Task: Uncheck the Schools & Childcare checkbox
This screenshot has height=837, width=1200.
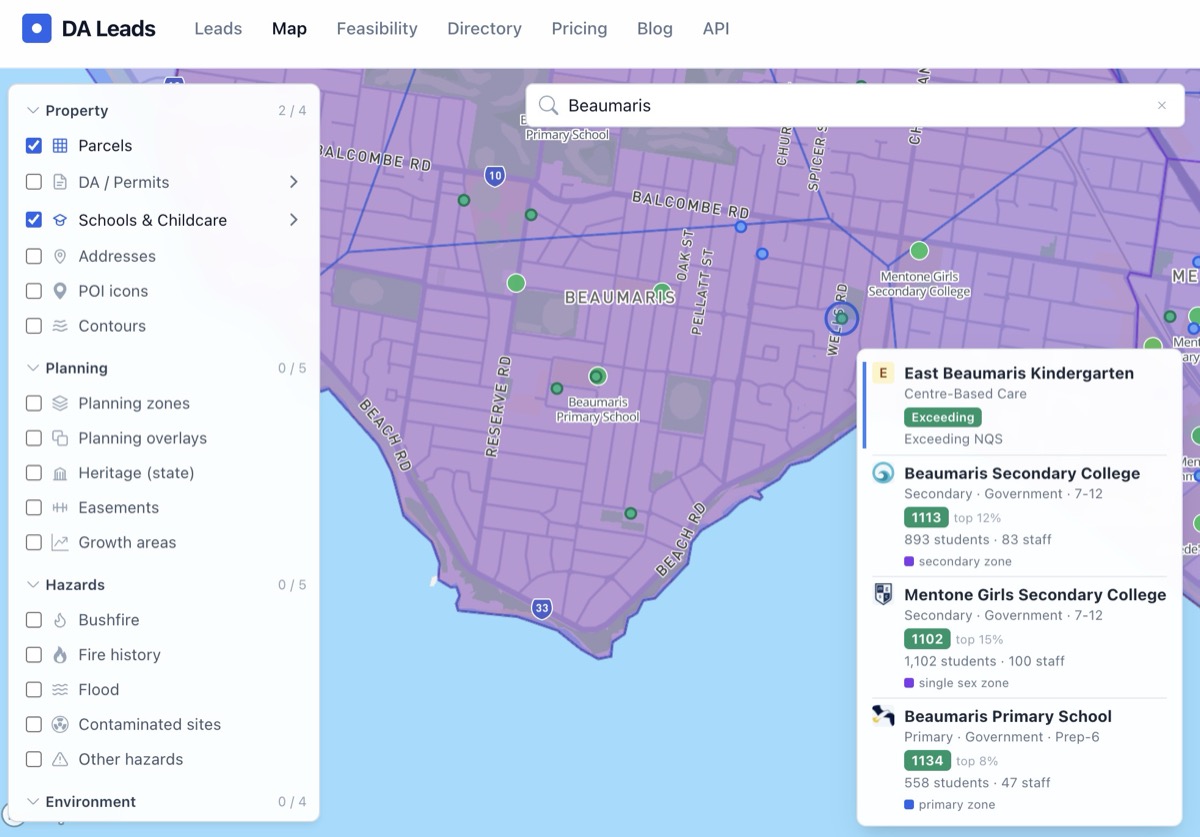Action: pos(34,220)
